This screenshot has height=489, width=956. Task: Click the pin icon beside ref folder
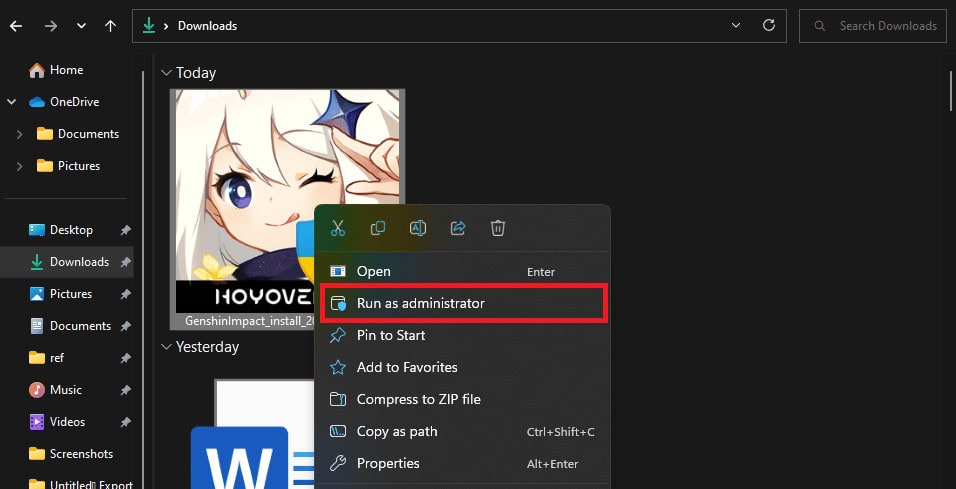(126, 358)
